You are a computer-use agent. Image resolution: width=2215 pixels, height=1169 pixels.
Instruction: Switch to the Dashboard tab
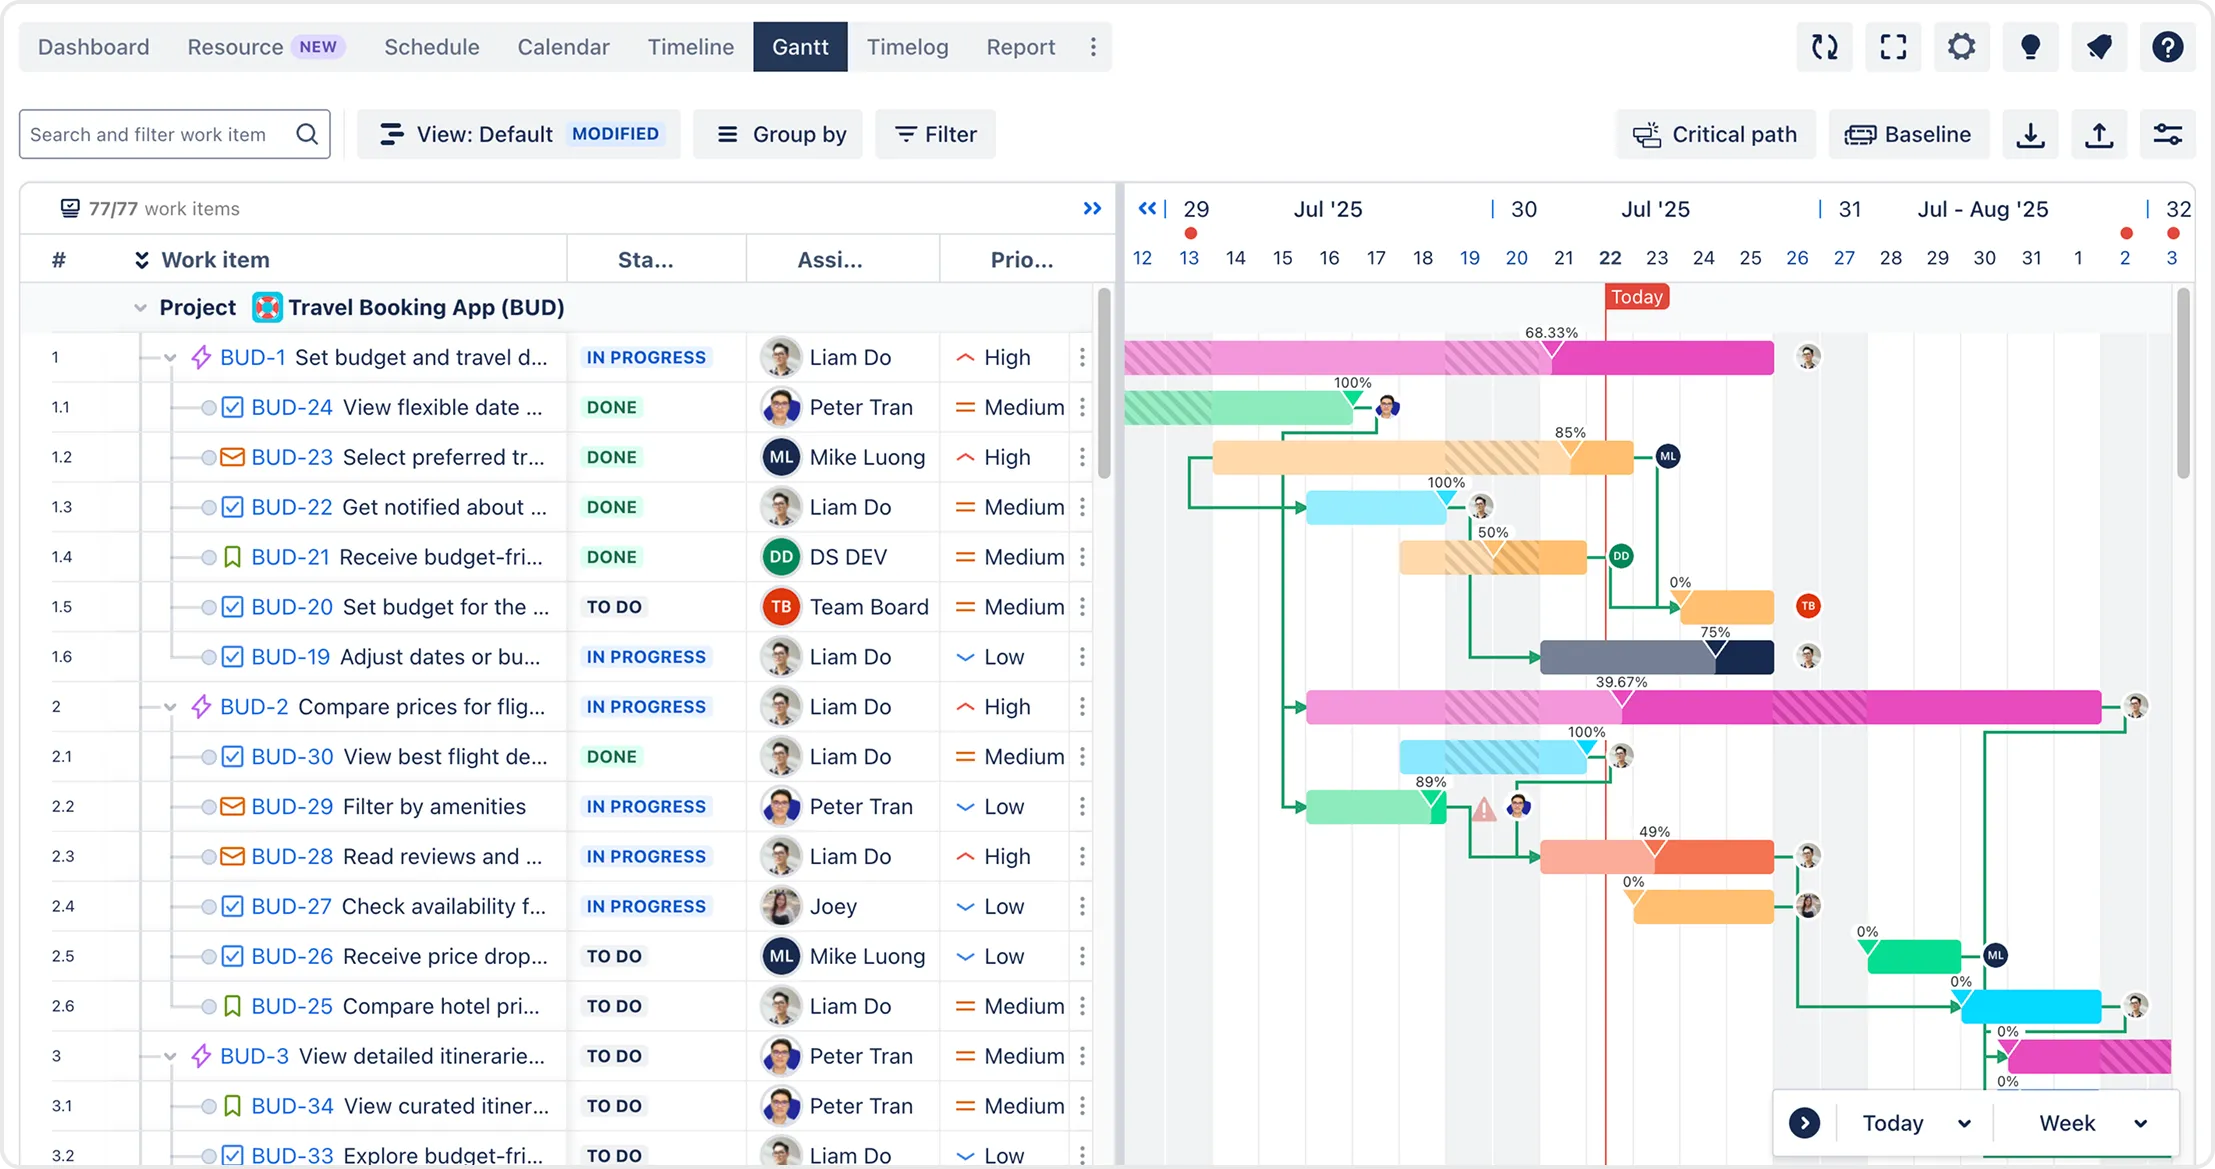93,47
